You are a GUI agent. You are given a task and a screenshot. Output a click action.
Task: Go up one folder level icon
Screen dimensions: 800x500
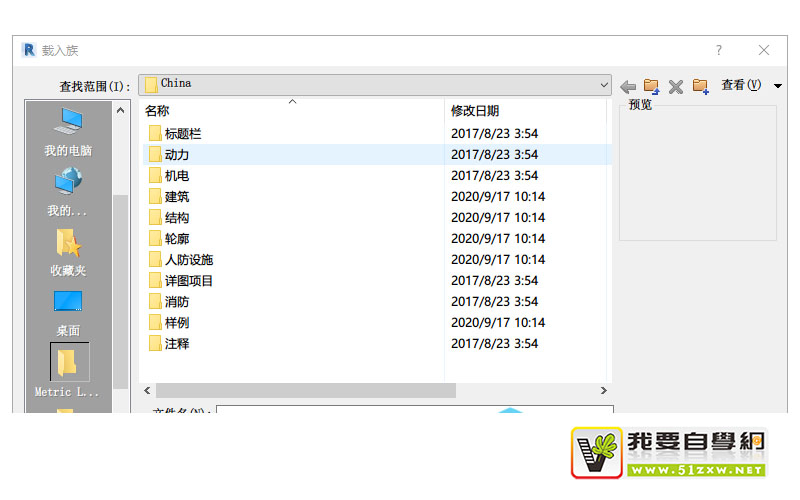651,86
